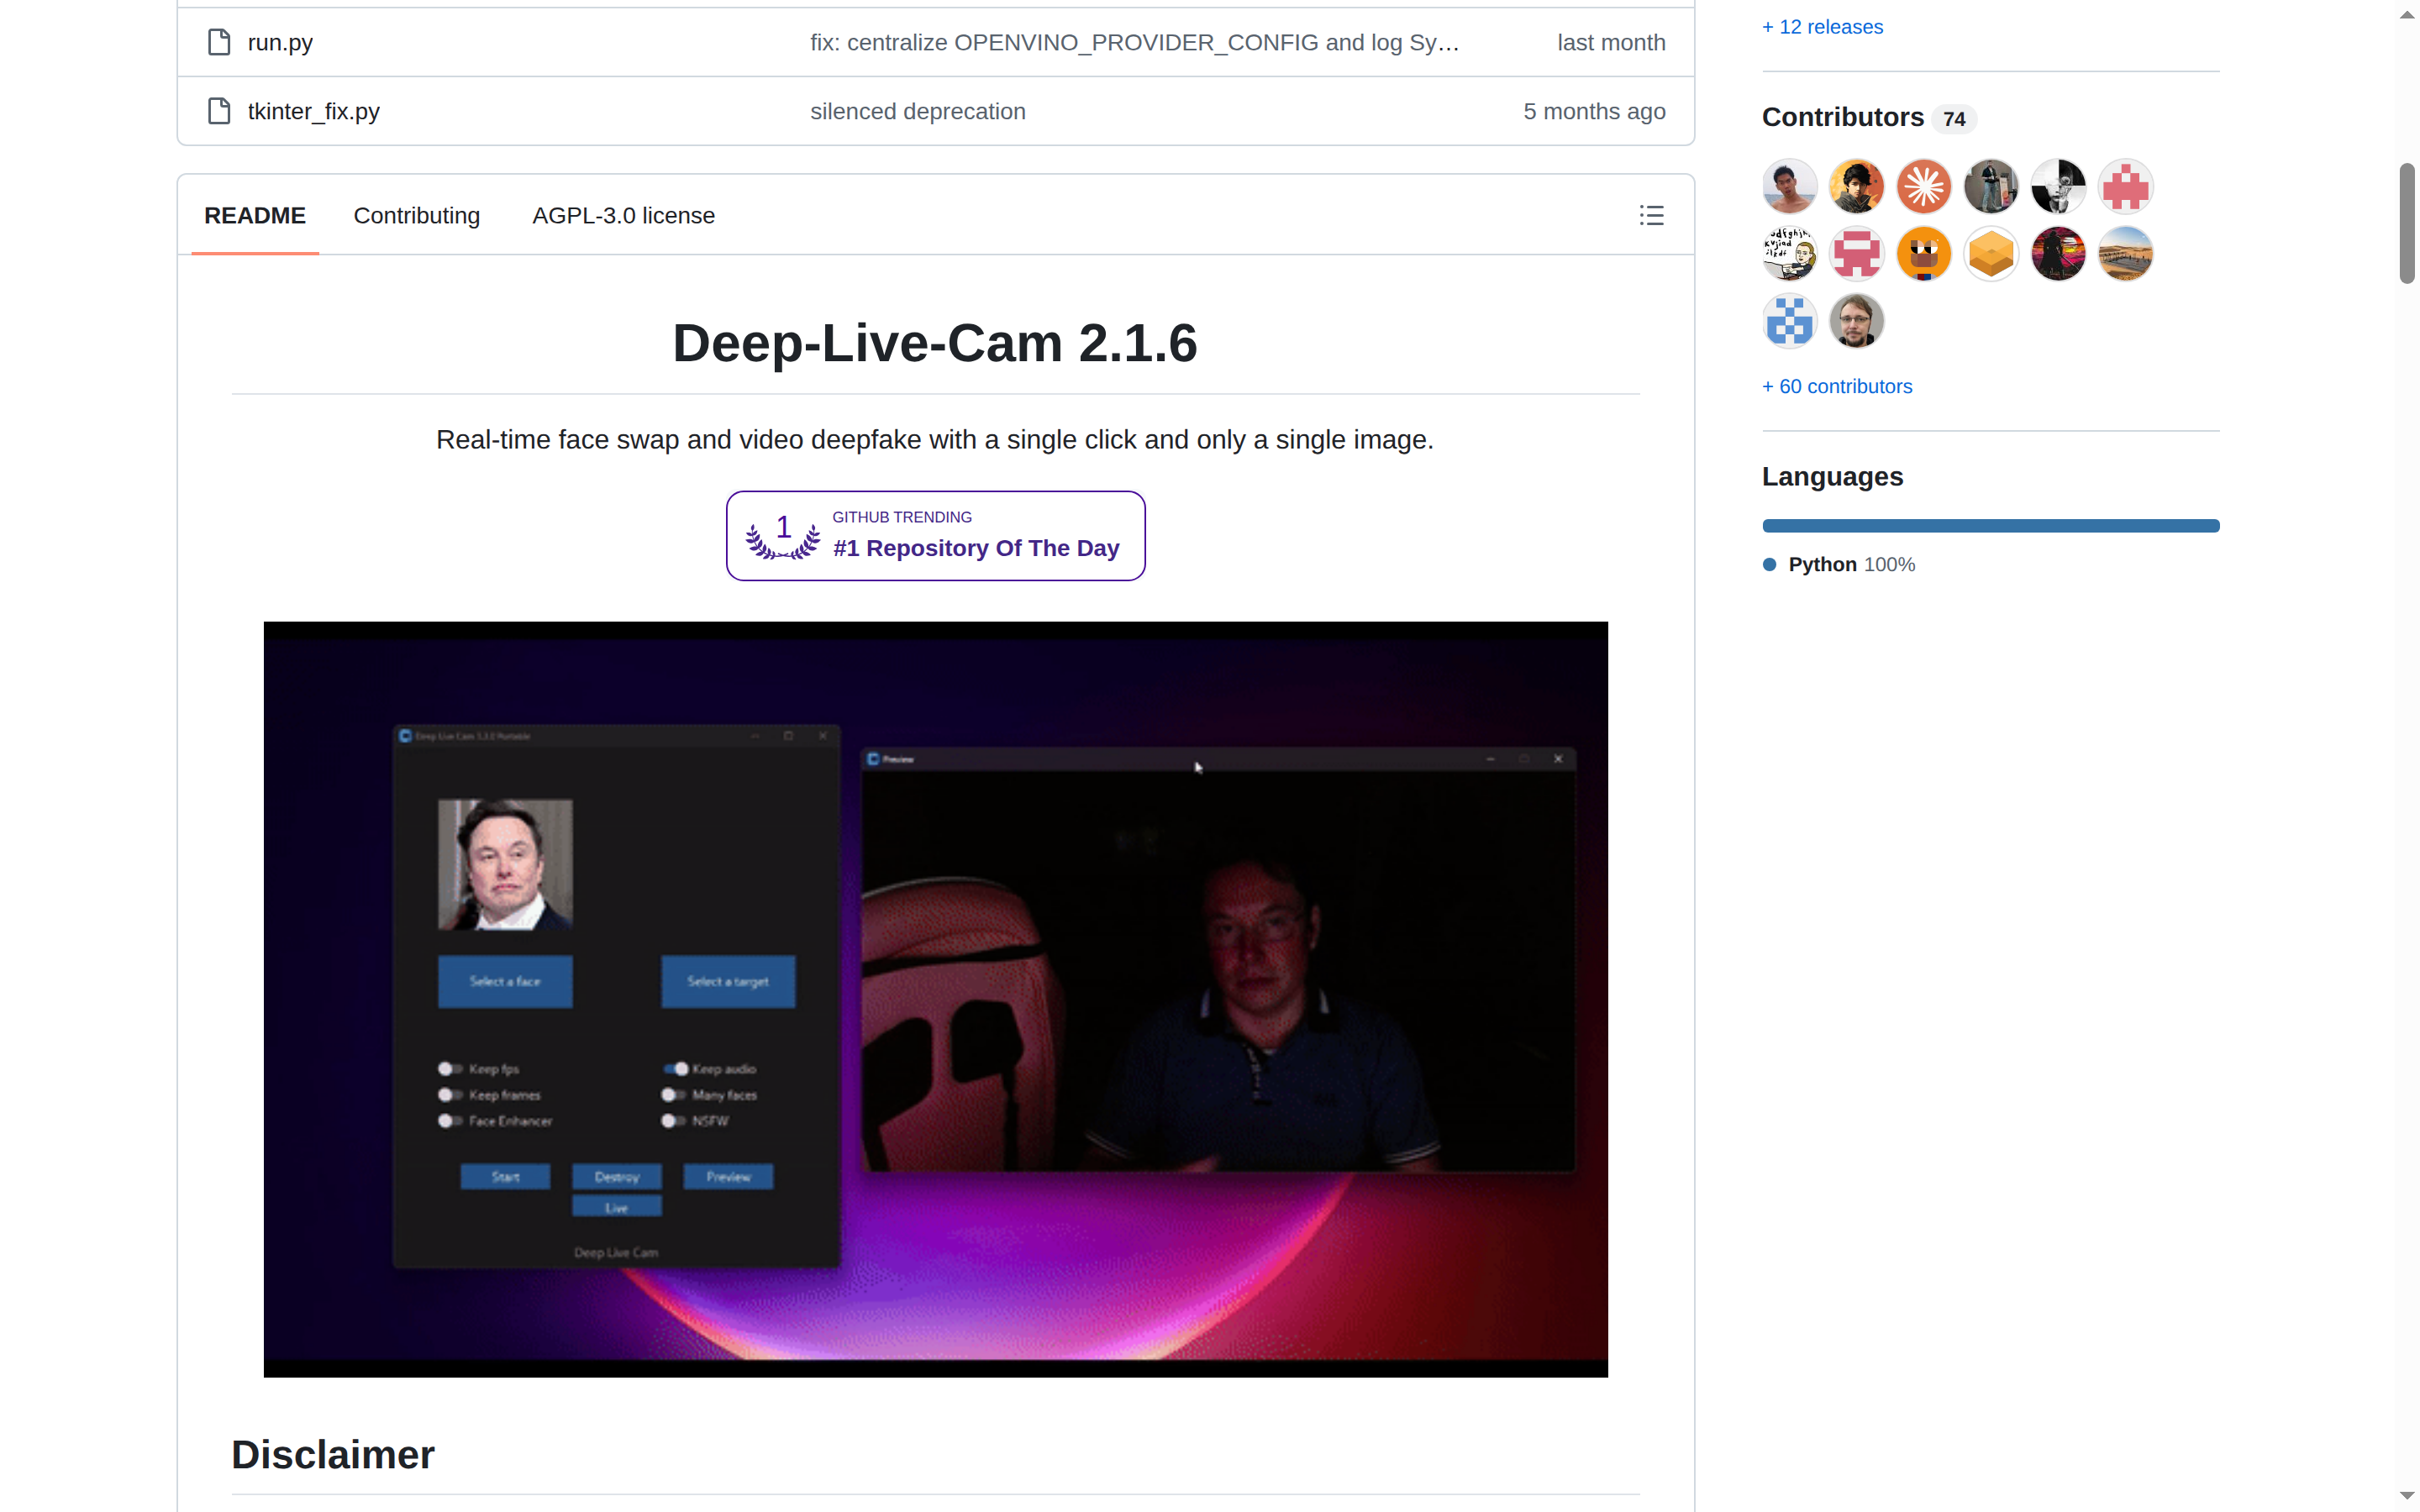This screenshot has height=1512, width=2420.
Task: Open the desert landscape contributor avatar
Action: [x=2125, y=253]
